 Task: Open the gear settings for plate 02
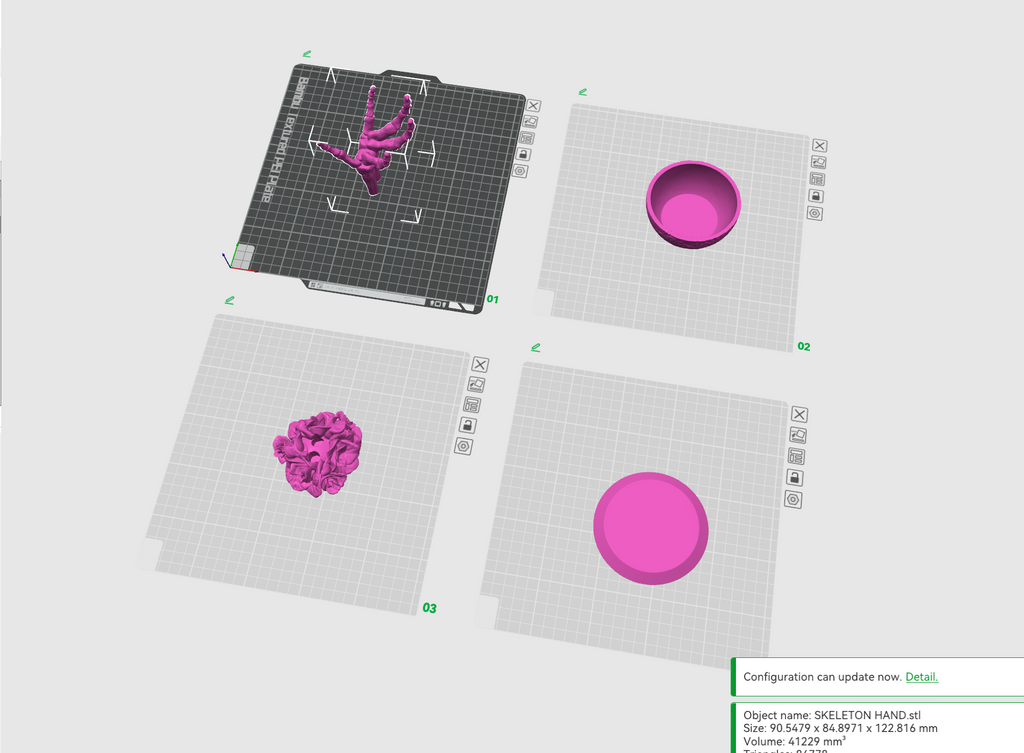click(x=814, y=213)
